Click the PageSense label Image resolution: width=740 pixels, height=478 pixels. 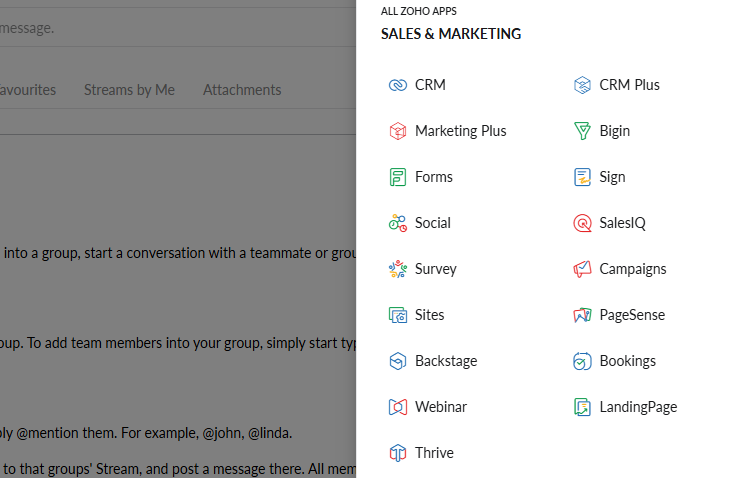632,315
